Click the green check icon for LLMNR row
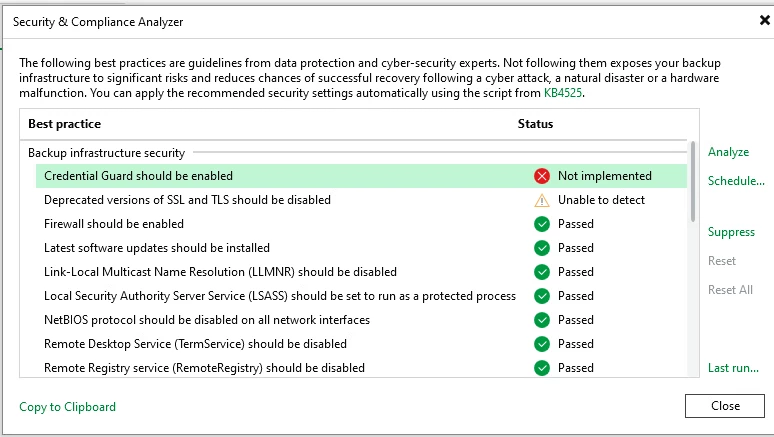 (542, 272)
